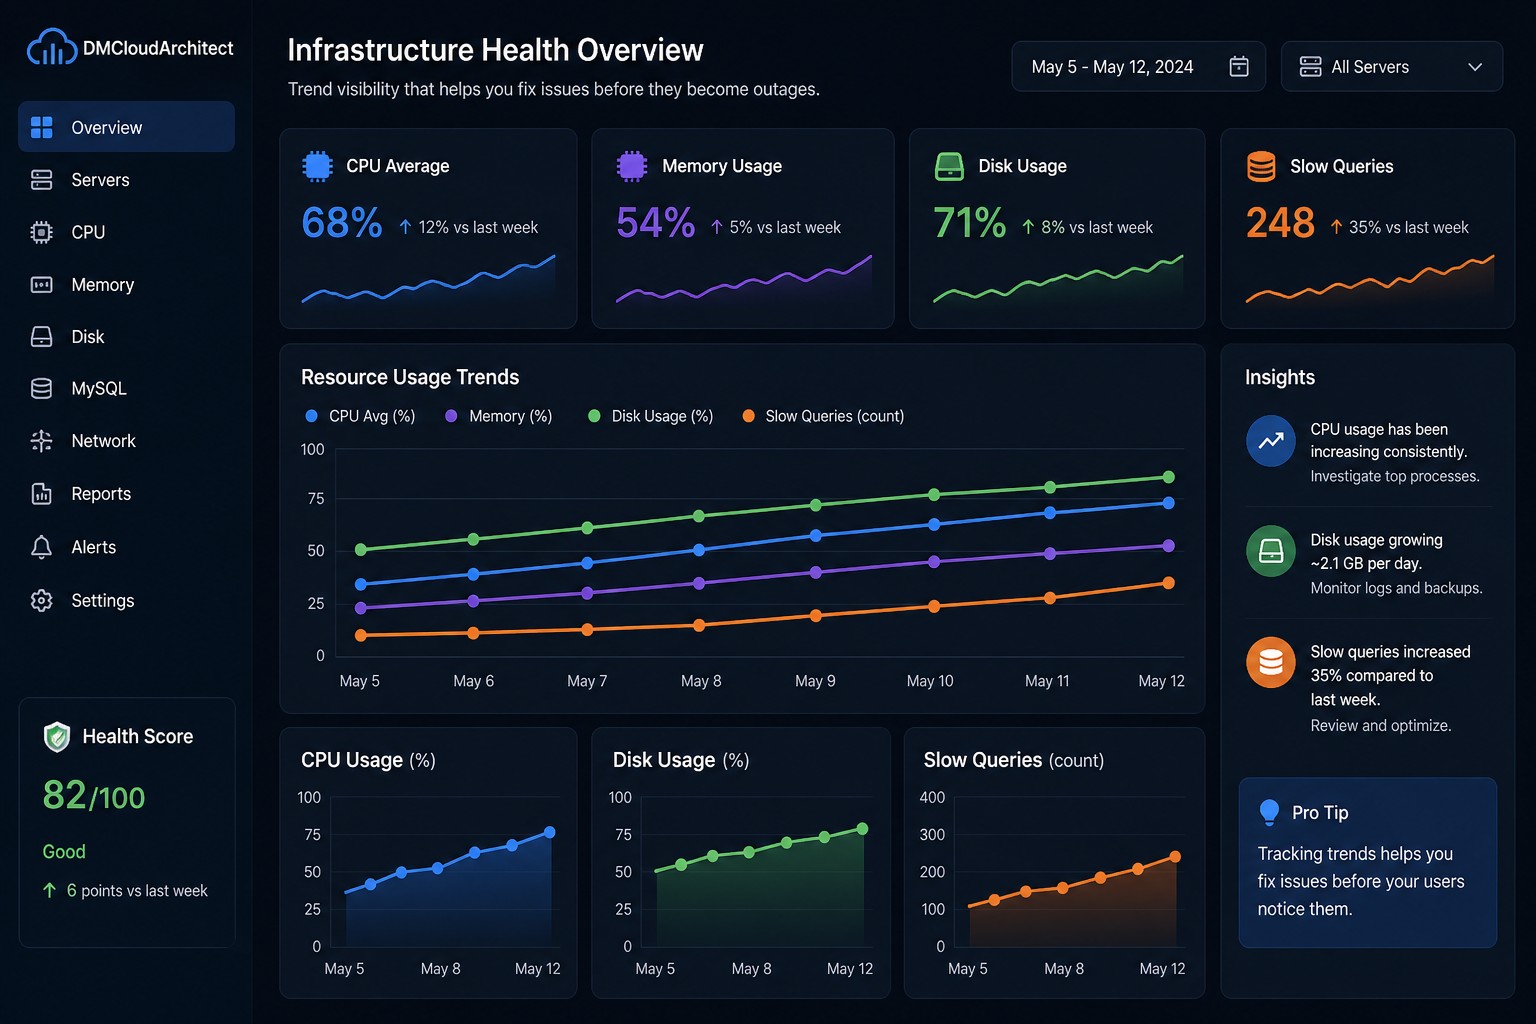Click 'Monitor logs and backups.' text
This screenshot has height=1024, width=1536.
(x=1396, y=588)
